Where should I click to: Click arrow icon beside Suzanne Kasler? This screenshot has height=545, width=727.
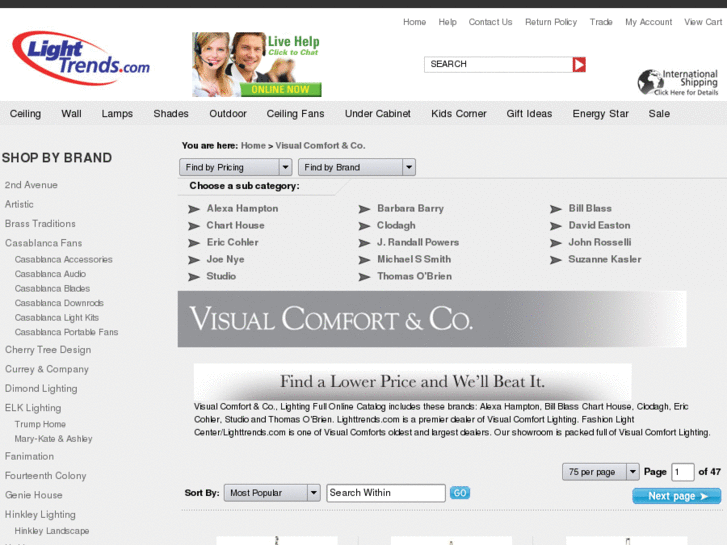point(556,260)
